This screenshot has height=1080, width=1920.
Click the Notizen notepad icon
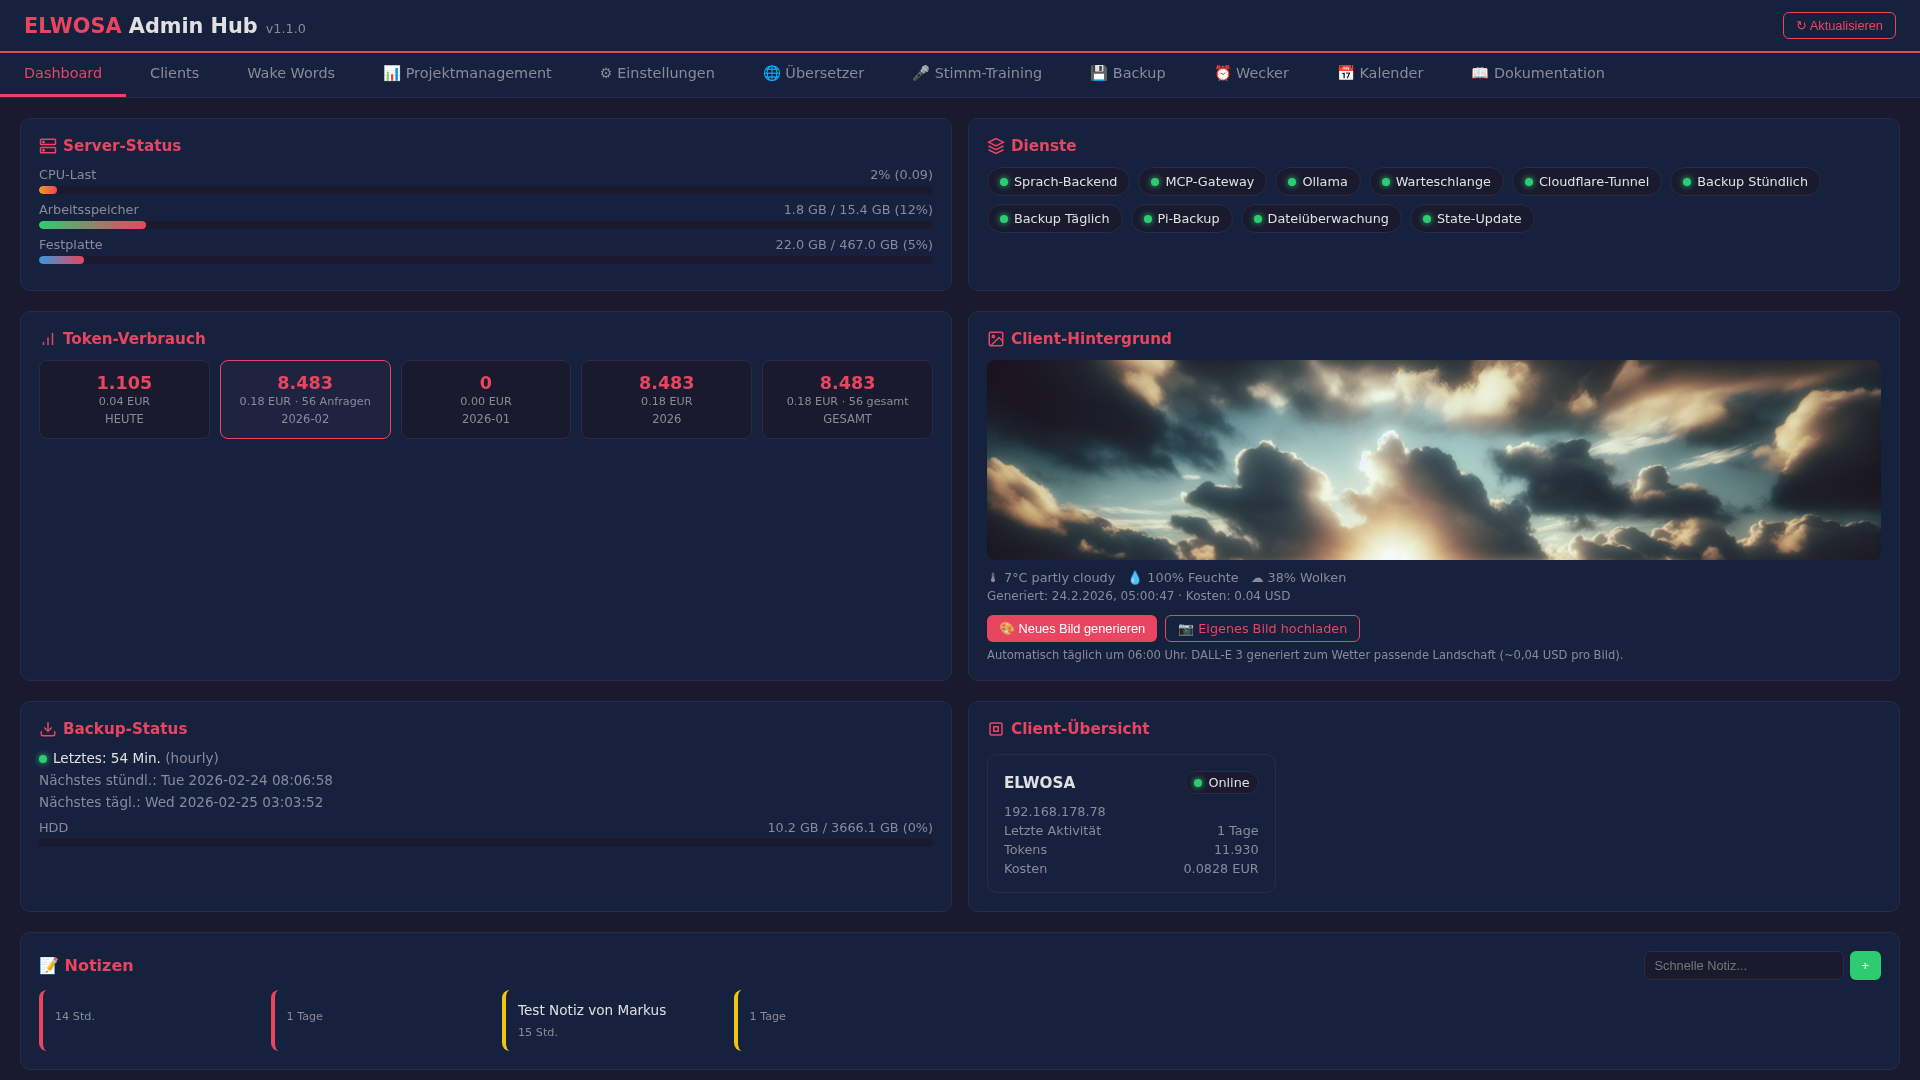[49, 966]
